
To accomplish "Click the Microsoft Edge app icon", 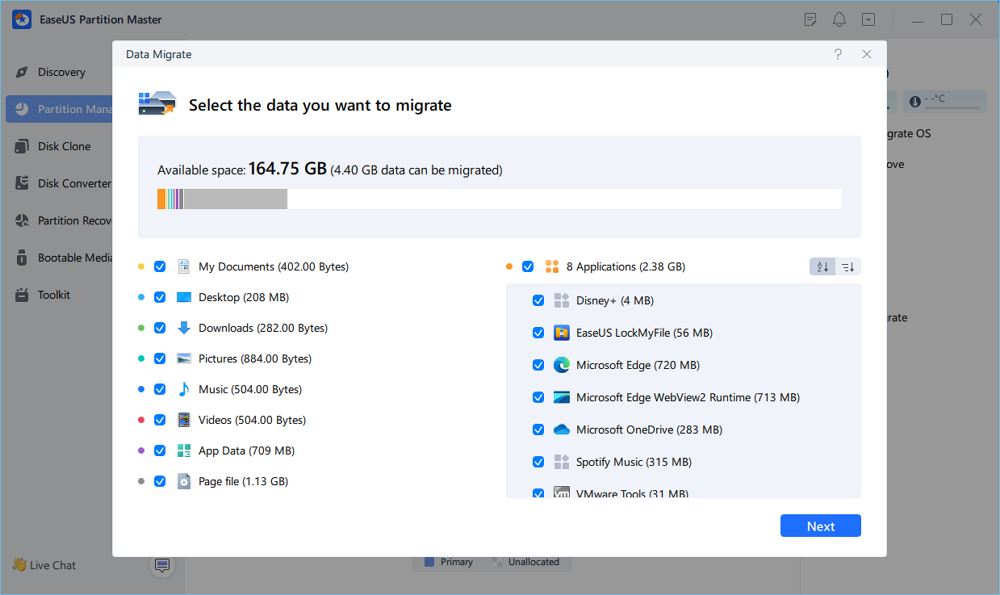I will [x=561, y=365].
